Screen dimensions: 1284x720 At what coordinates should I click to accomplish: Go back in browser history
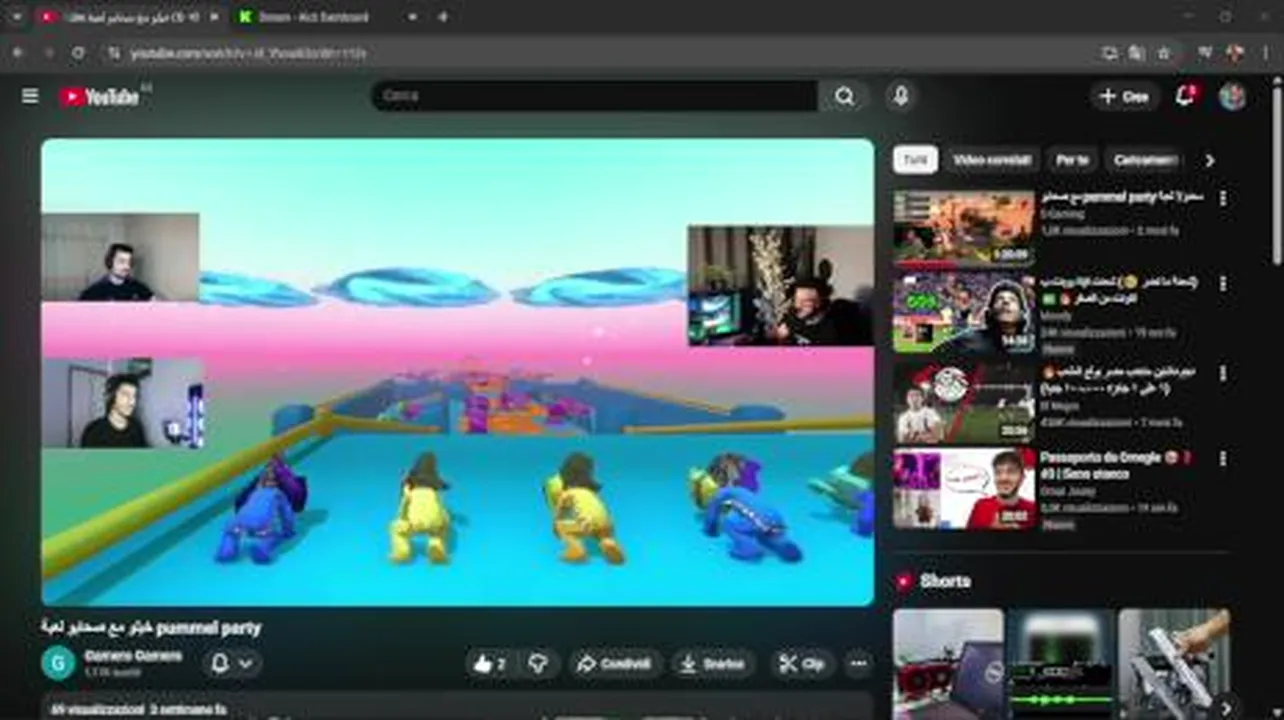tap(17, 53)
